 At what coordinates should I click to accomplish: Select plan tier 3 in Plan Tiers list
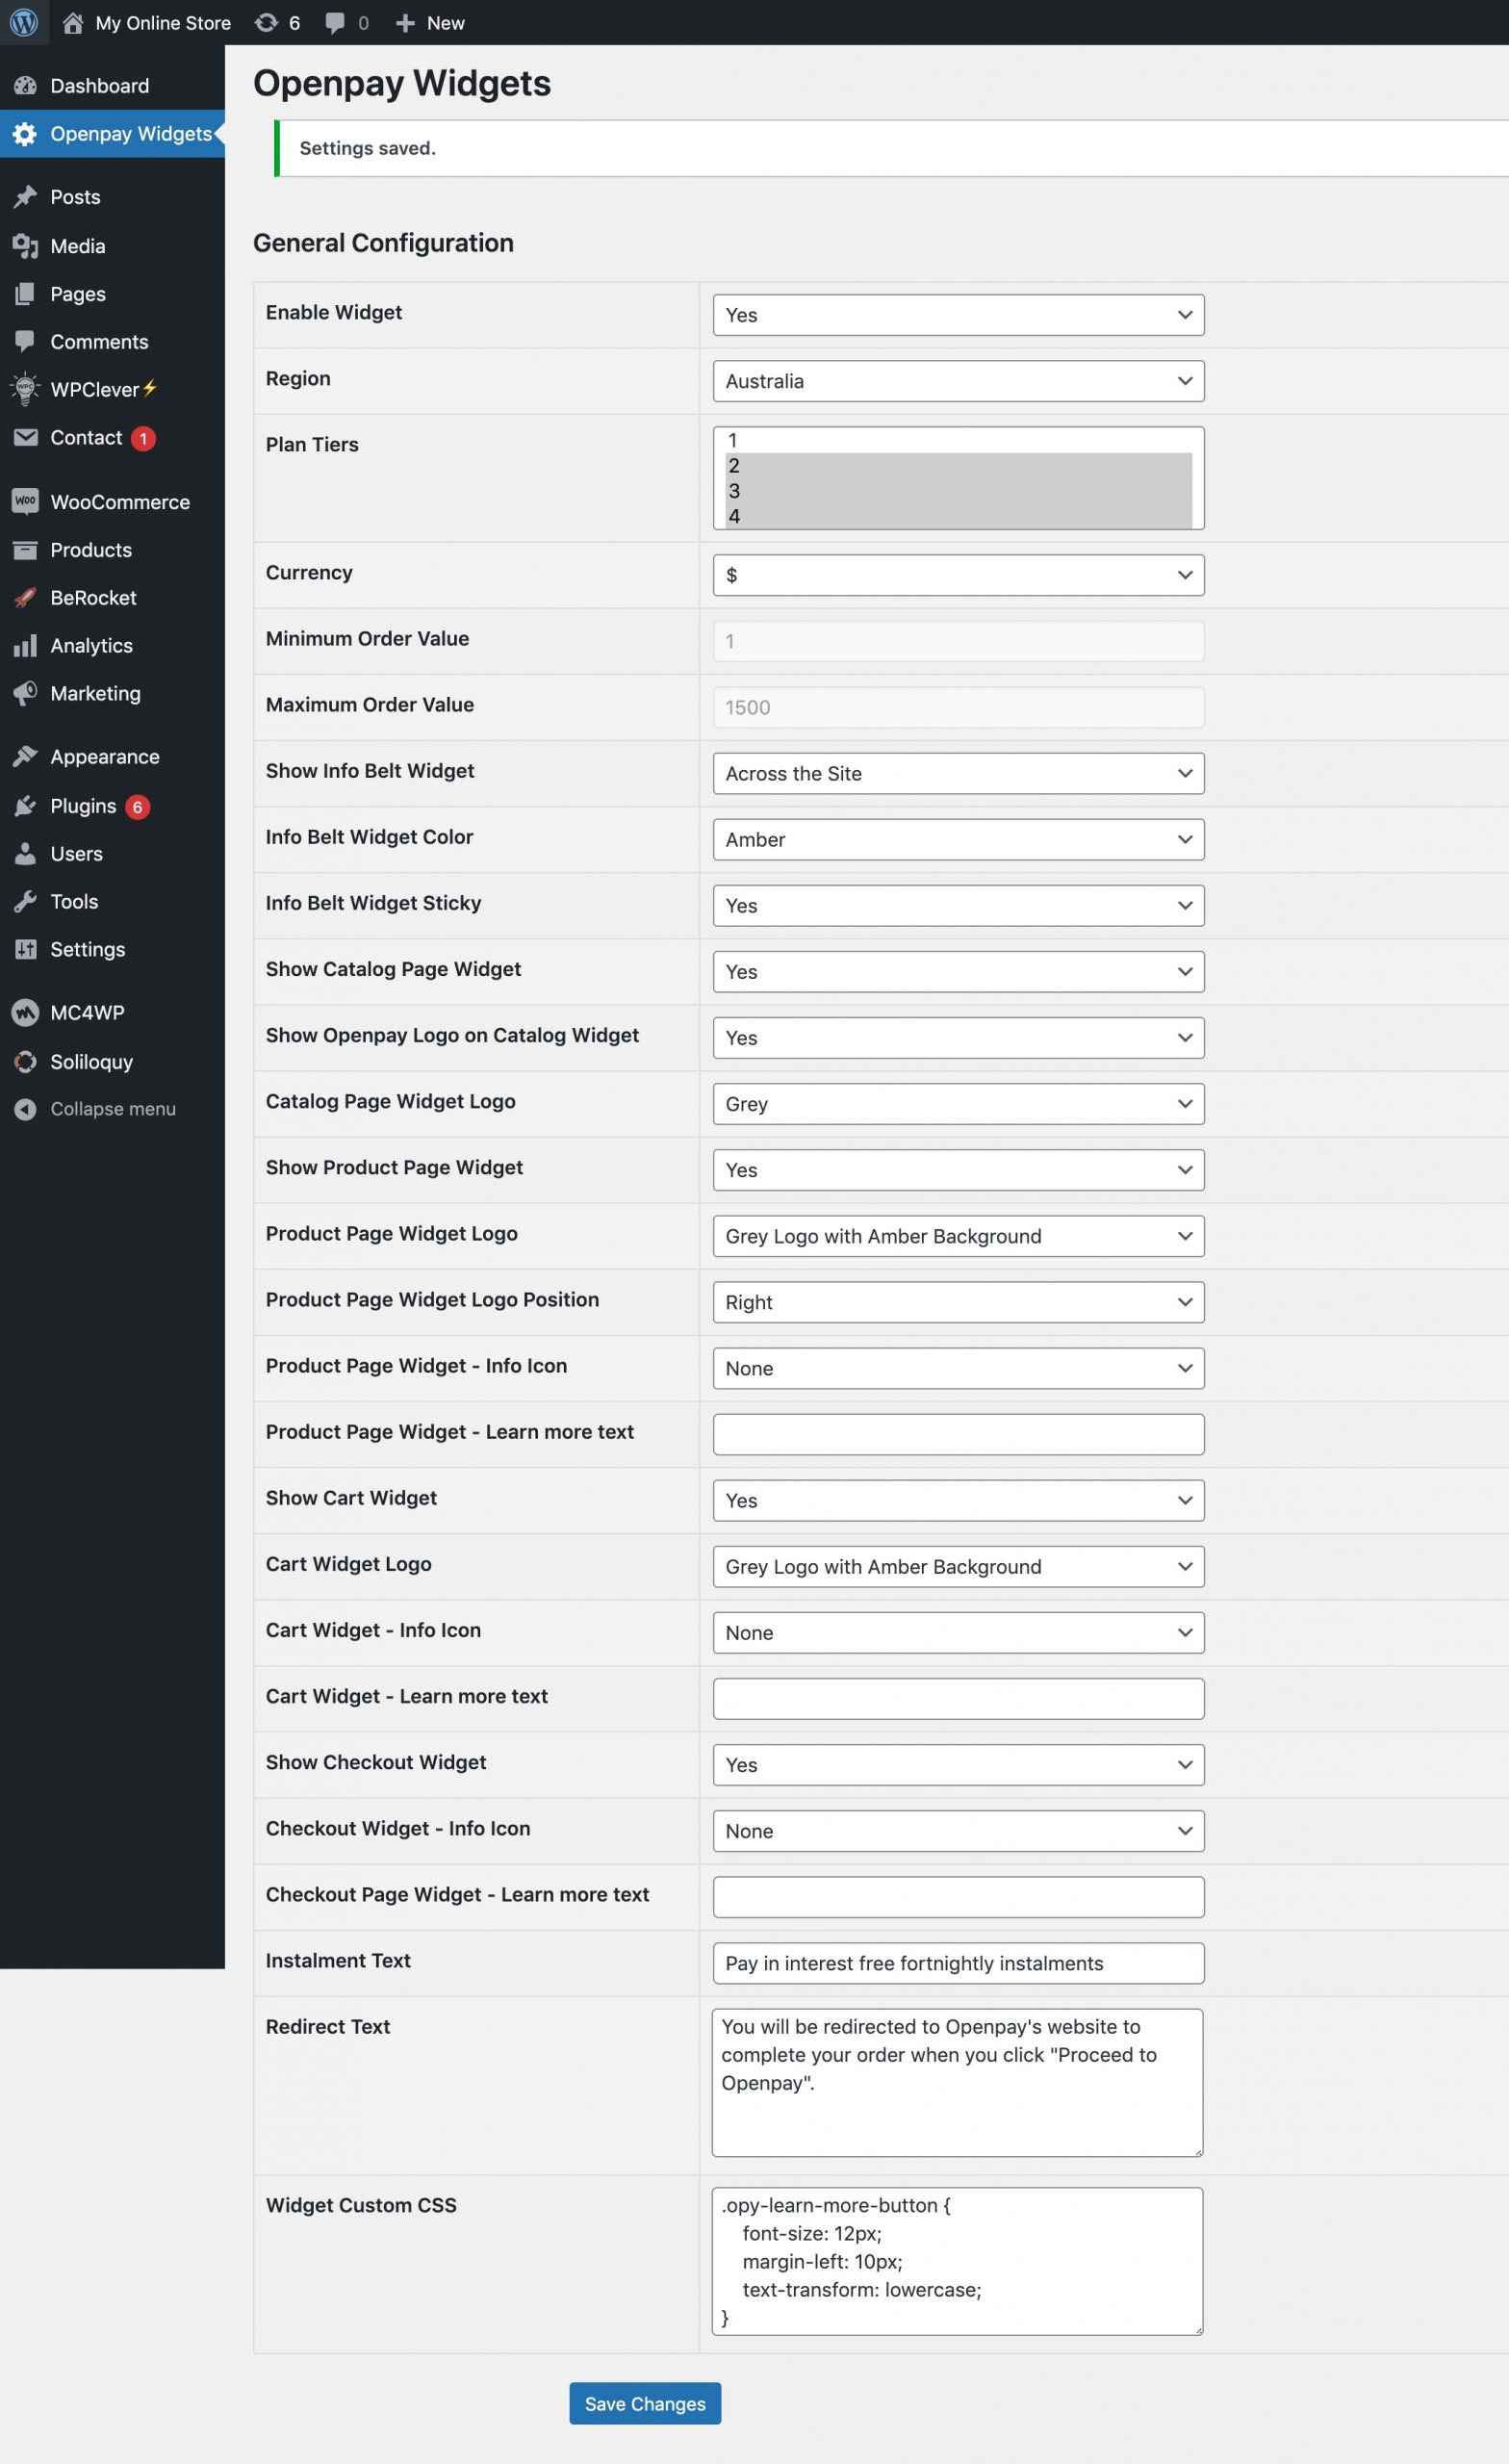958,491
